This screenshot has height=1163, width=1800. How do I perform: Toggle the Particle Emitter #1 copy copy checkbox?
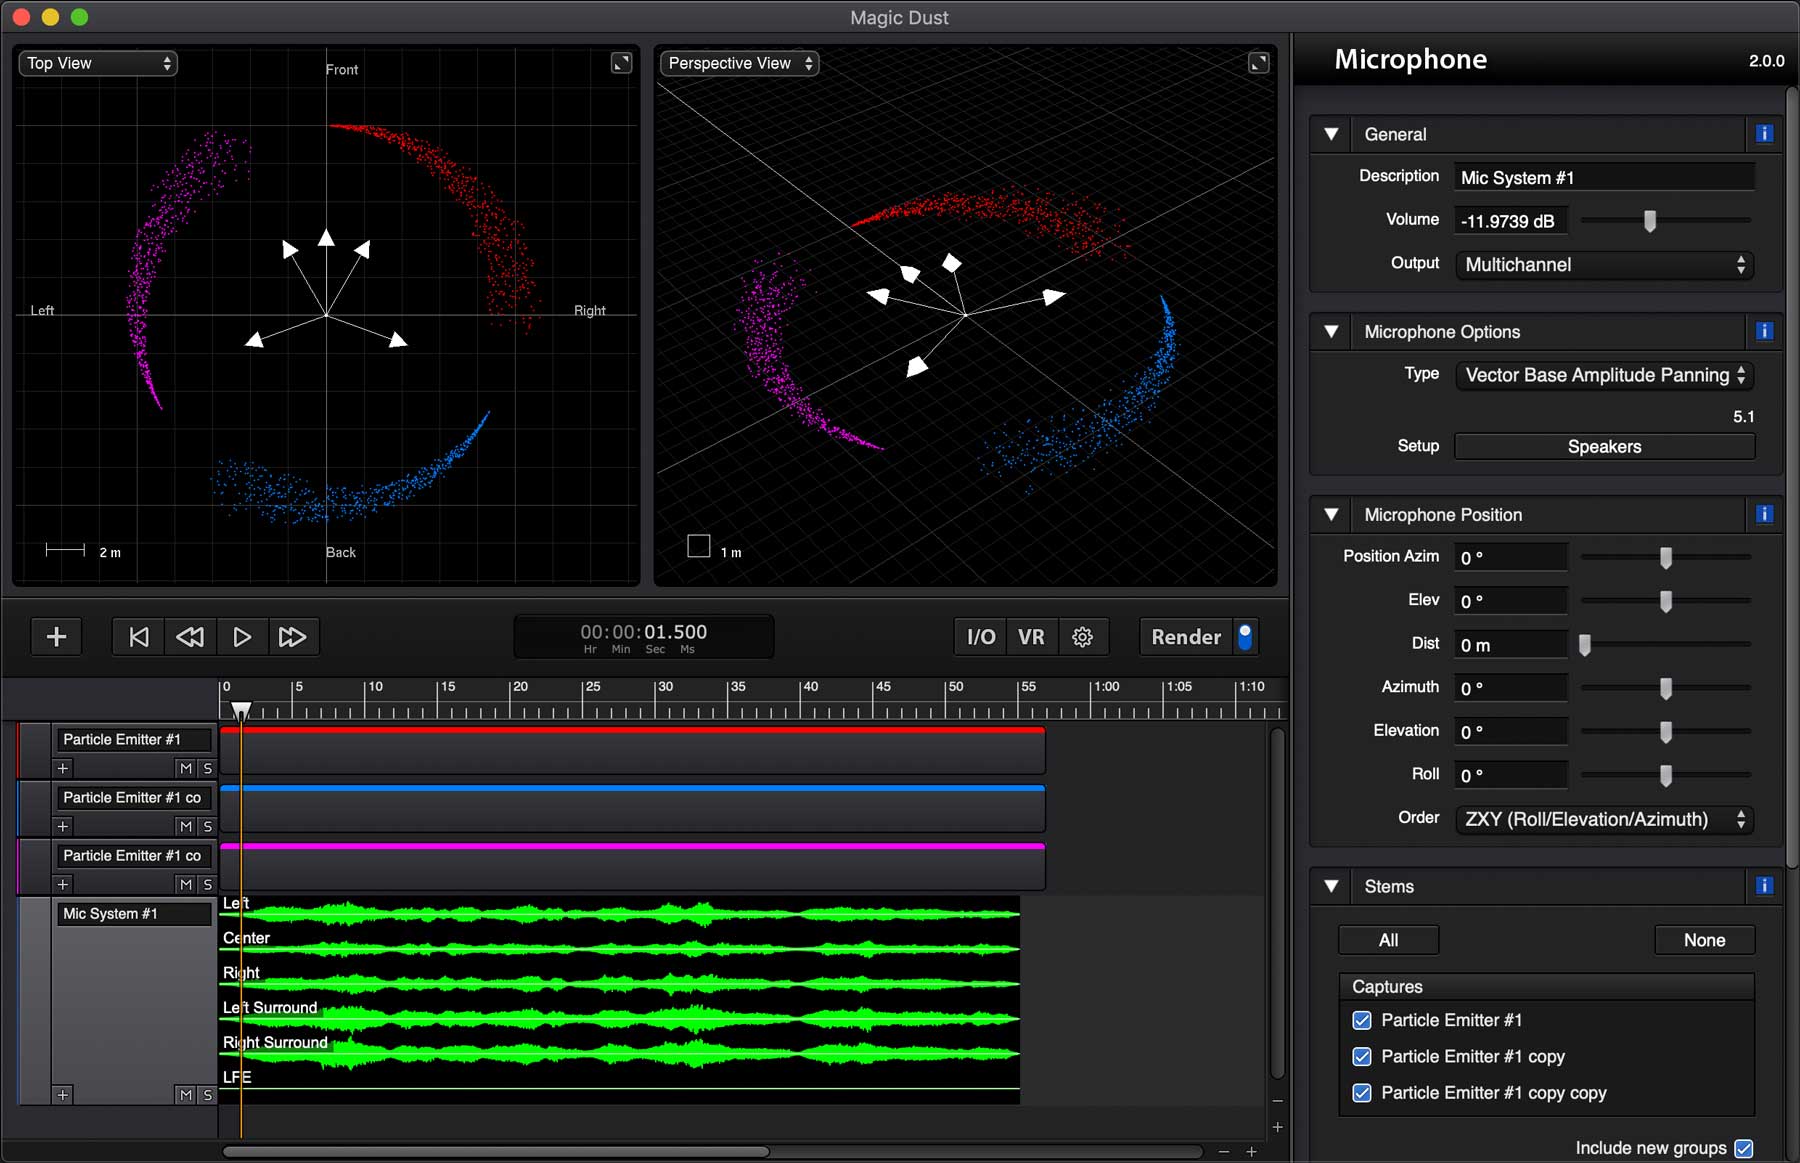pos(1361,1093)
